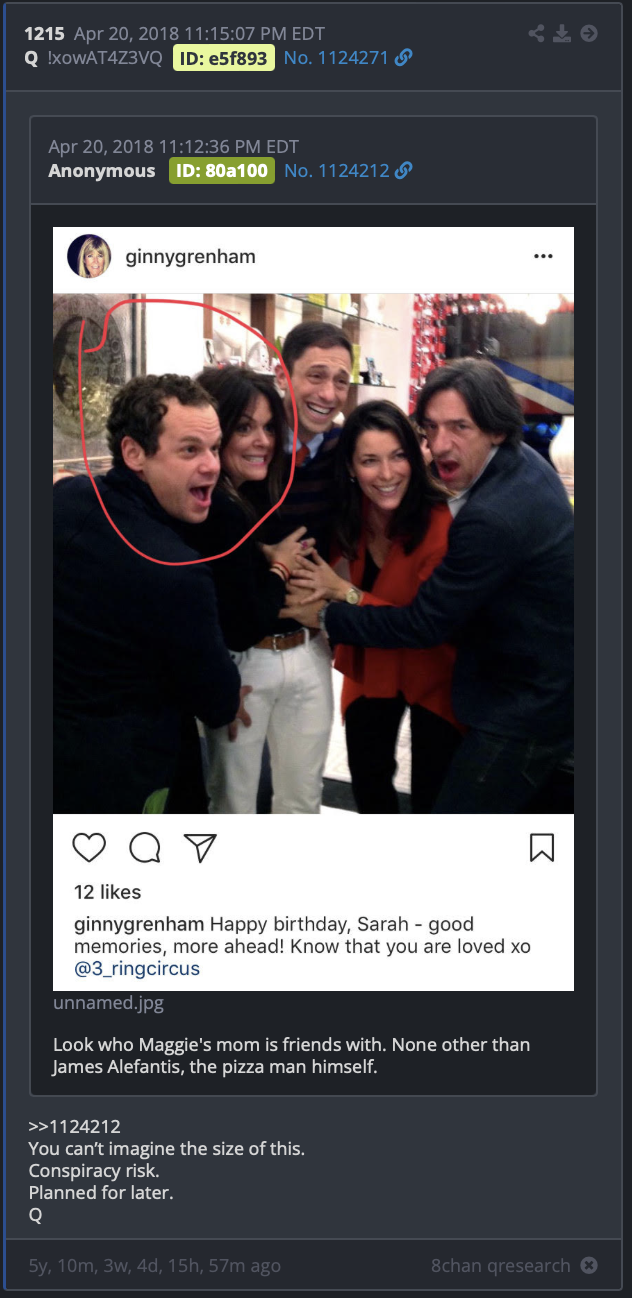The width and height of the screenshot is (632, 1298).
Task: Click link icon beside No. 1124271
Action: tap(404, 58)
